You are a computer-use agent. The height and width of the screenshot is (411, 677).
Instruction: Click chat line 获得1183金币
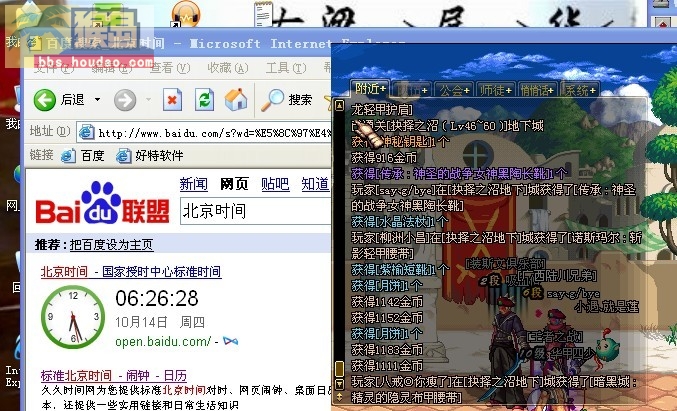pyautogui.click(x=387, y=349)
